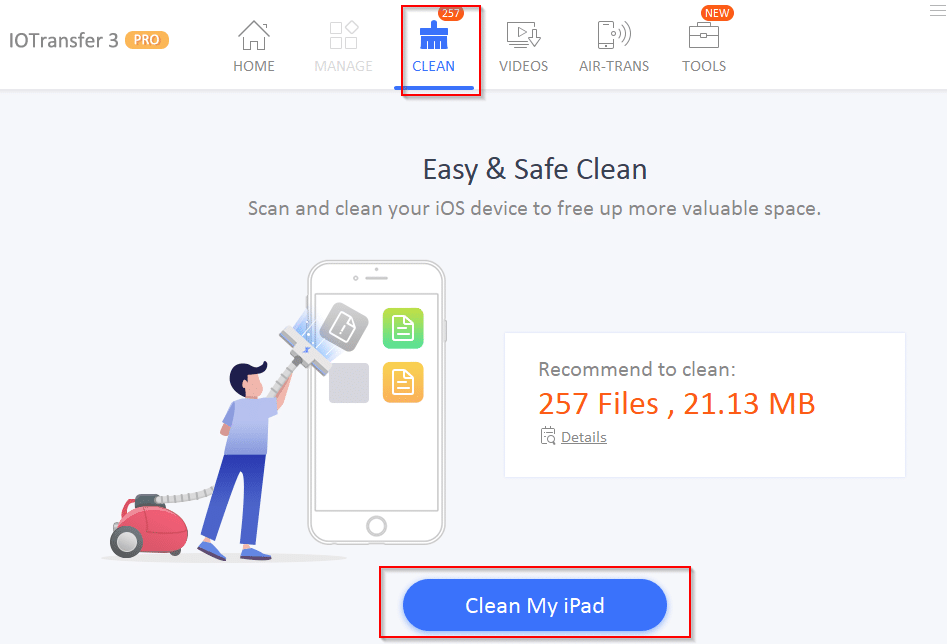This screenshot has width=947, height=644.
Task: Open the Details link
Action: tap(583, 437)
